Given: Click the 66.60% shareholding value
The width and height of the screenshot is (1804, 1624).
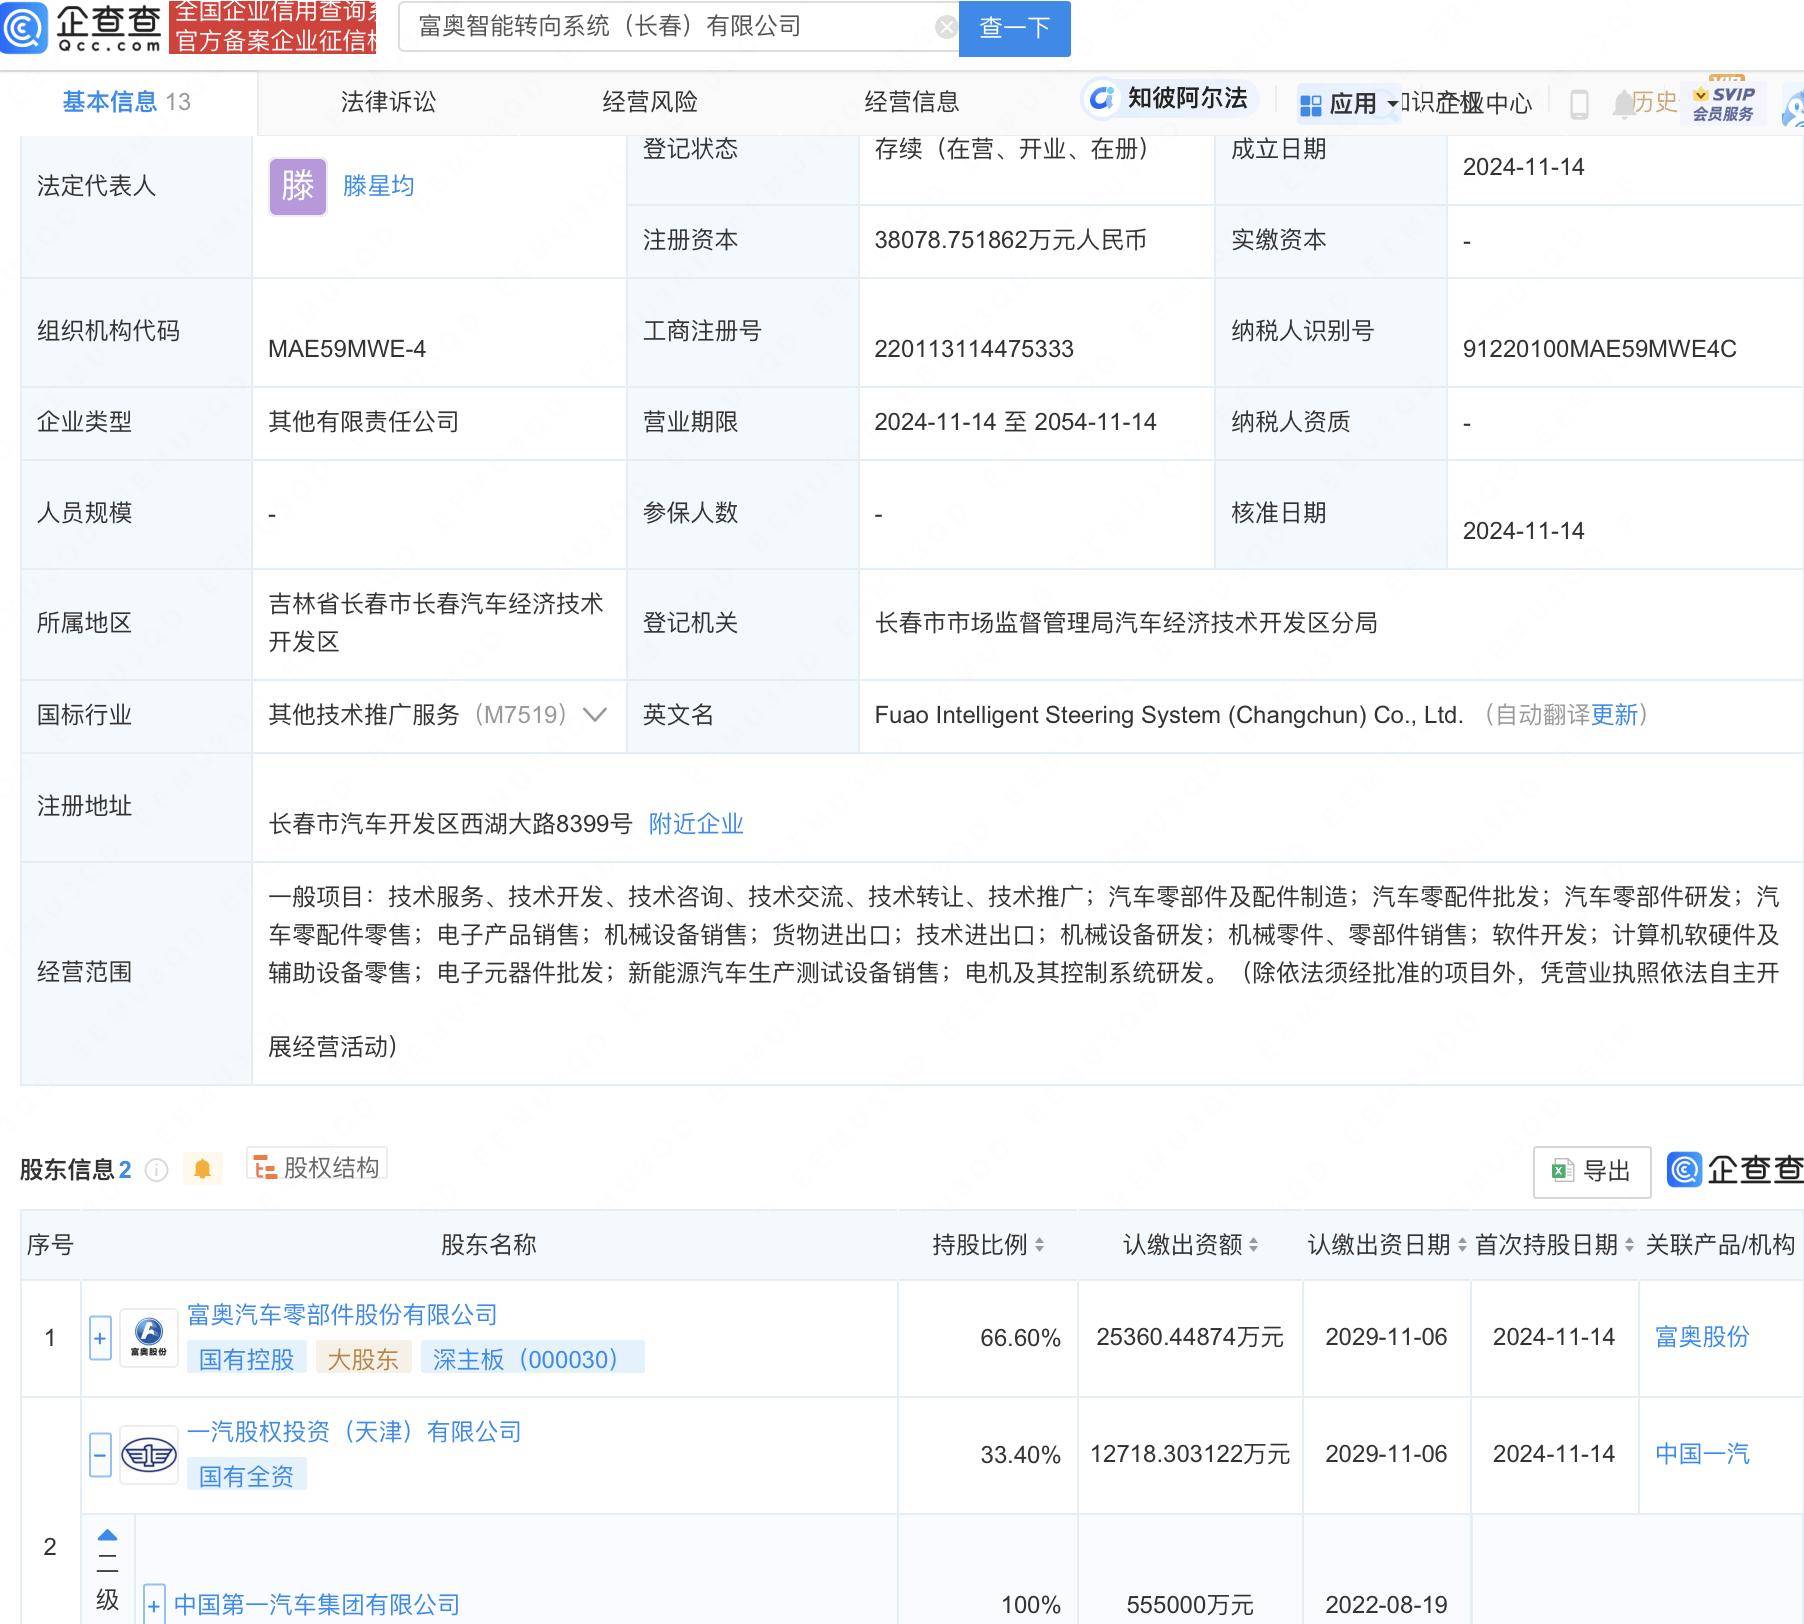Looking at the screenshot, I should [1020, 1338].
